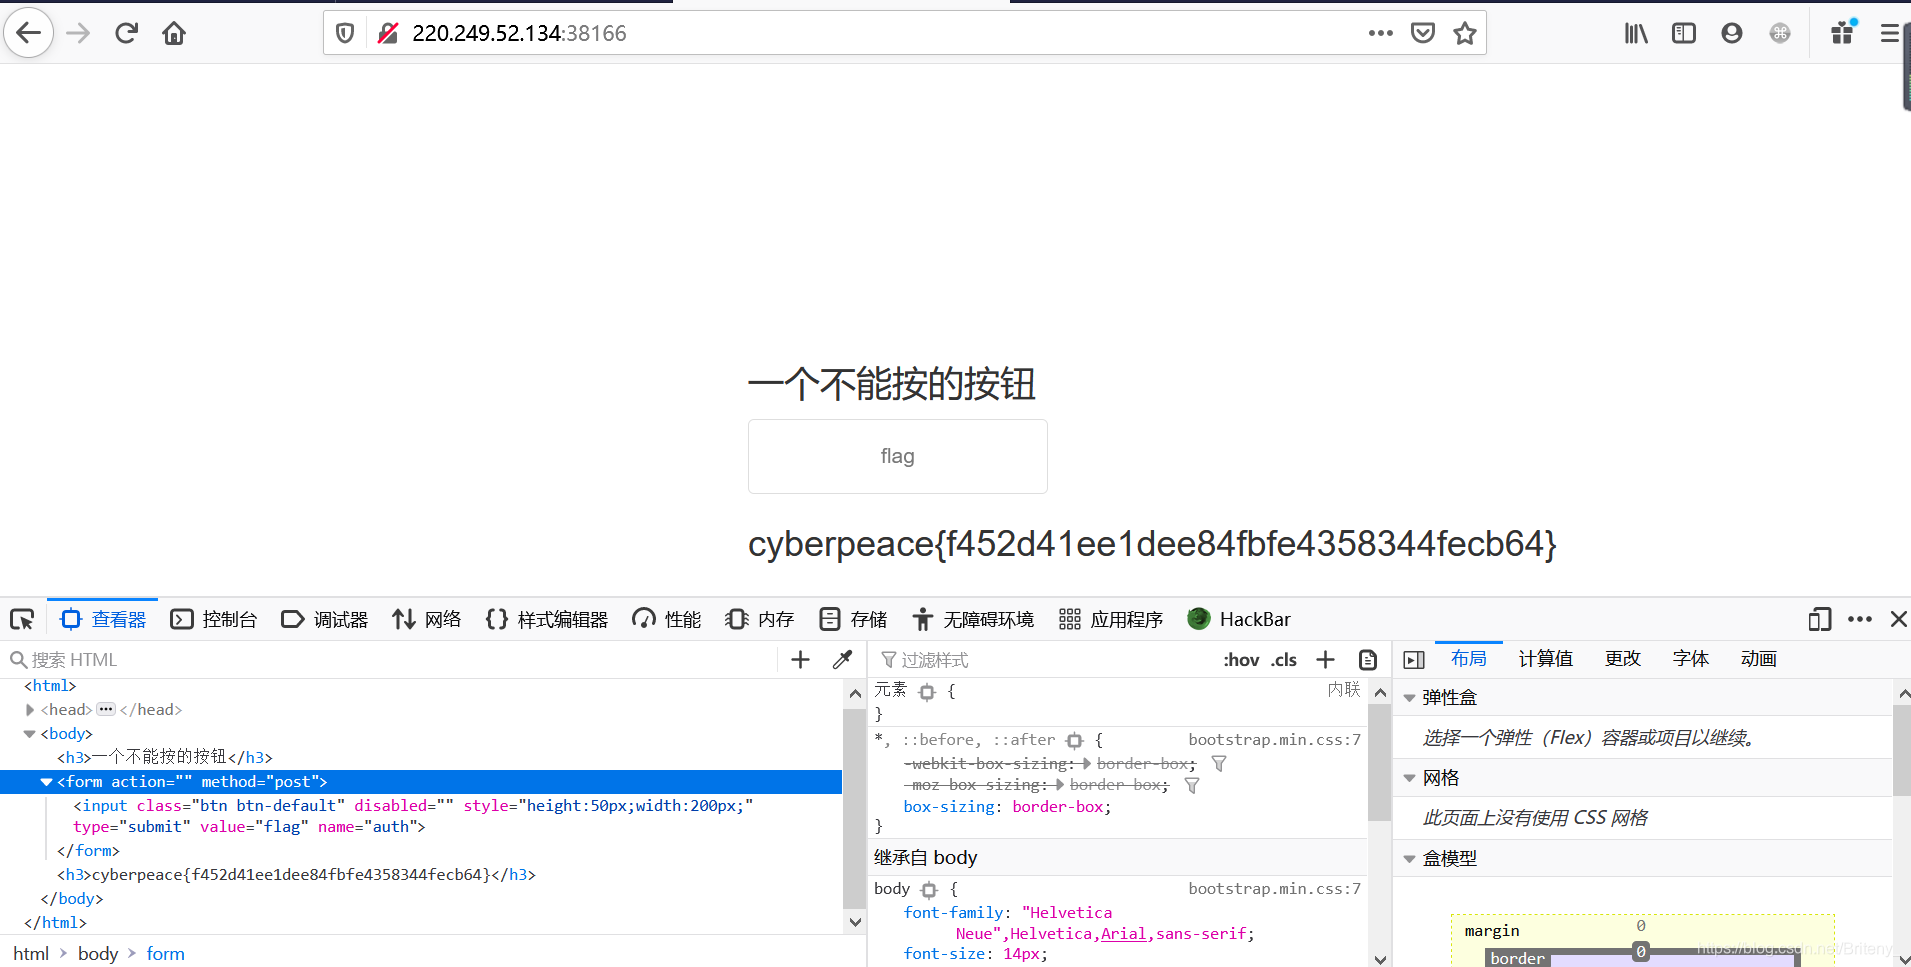Image resolution: width=1911 pixels, height=967 pixels.
Task: Select the eyedropper in the rules panel
Action: tap(842, 659)
